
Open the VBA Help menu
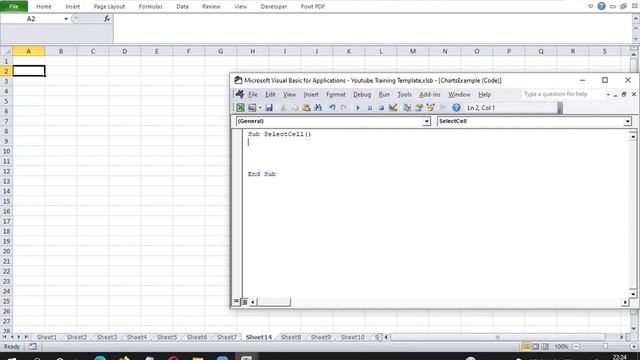click(x=484, y=94)
